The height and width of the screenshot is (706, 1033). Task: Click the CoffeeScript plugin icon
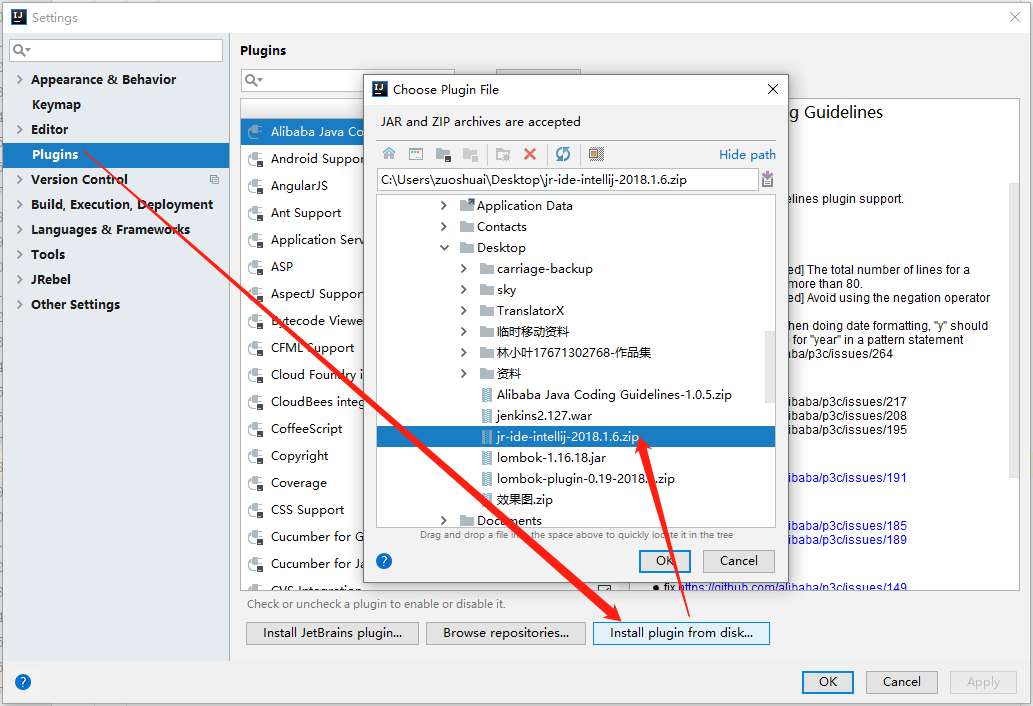(x=256, y=429)
